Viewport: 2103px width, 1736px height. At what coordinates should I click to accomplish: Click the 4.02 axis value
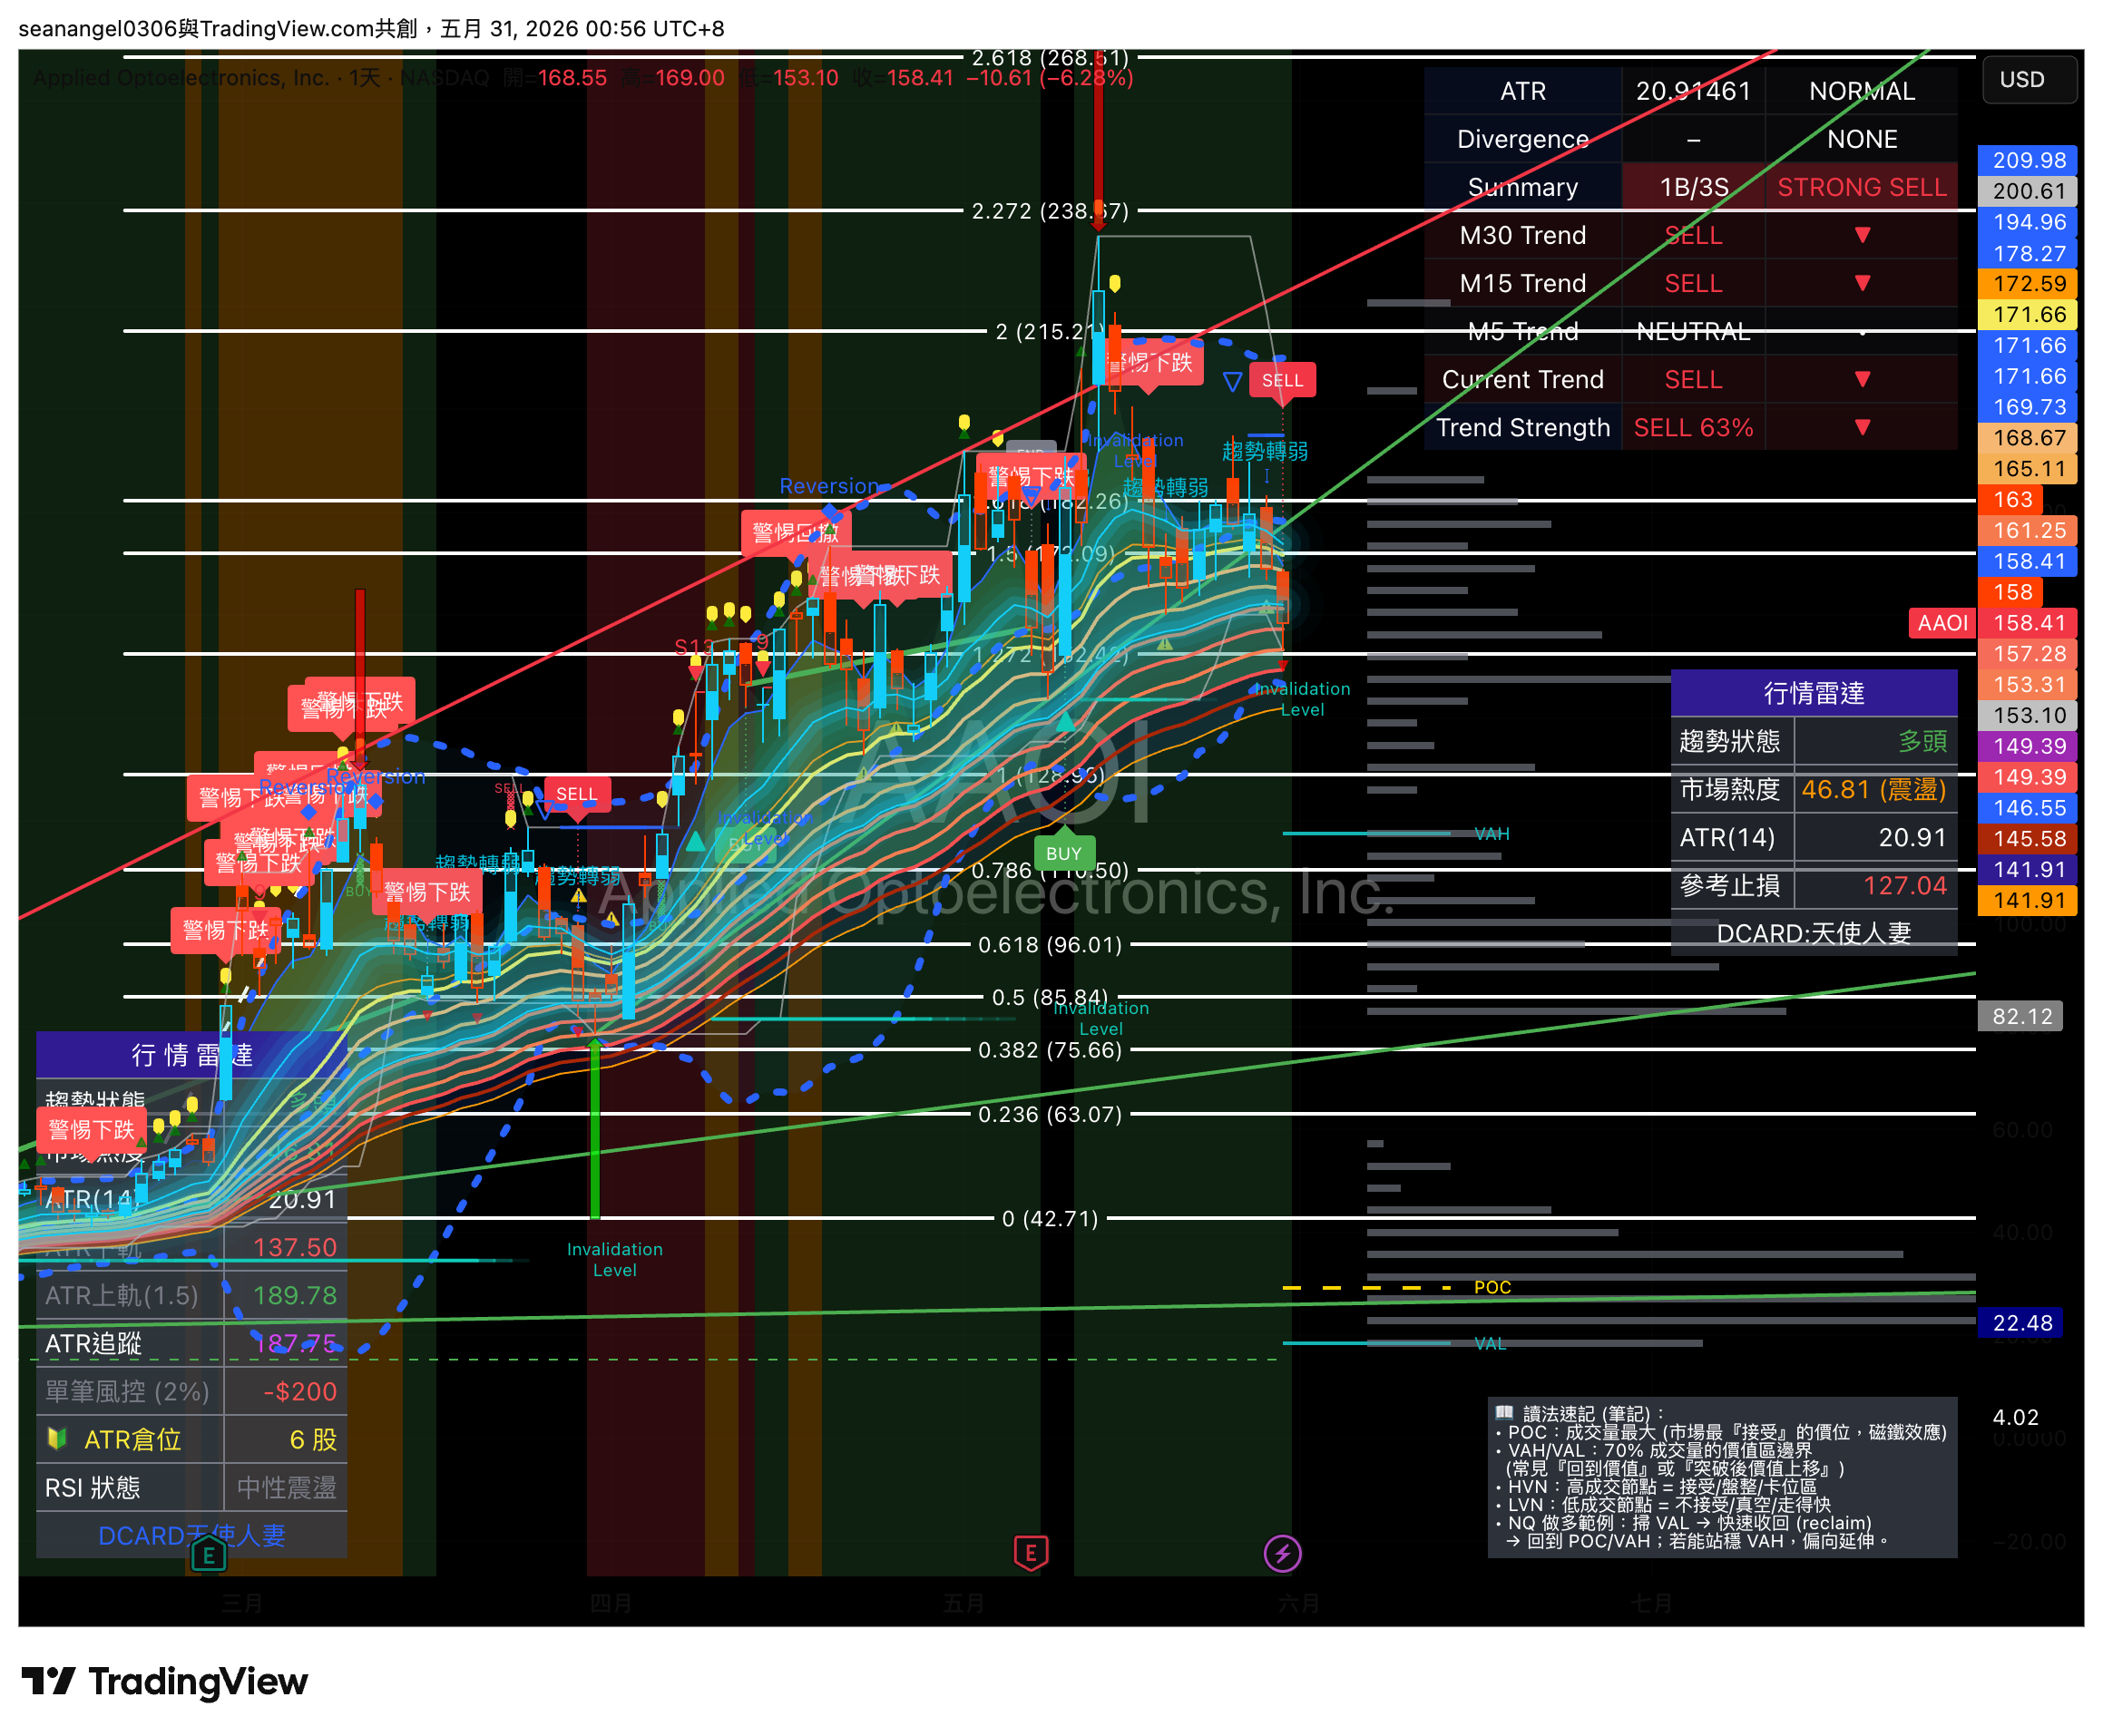2014,1416
